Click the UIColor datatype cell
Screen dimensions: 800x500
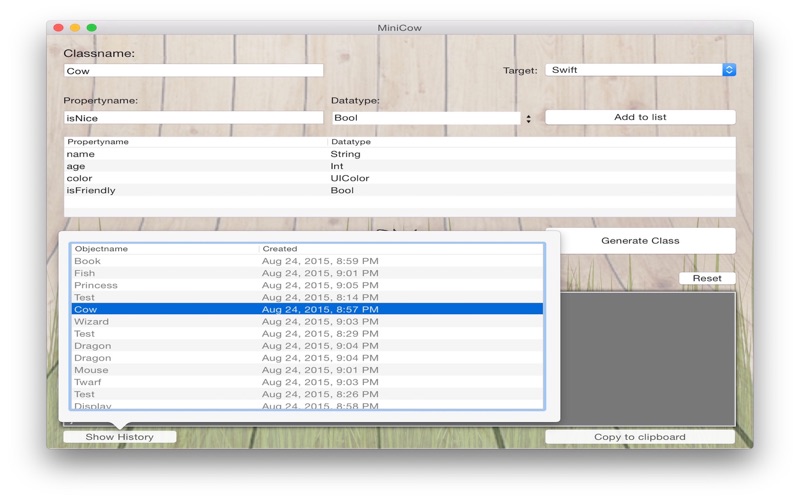pyautogui.click(x=349, y=178)
